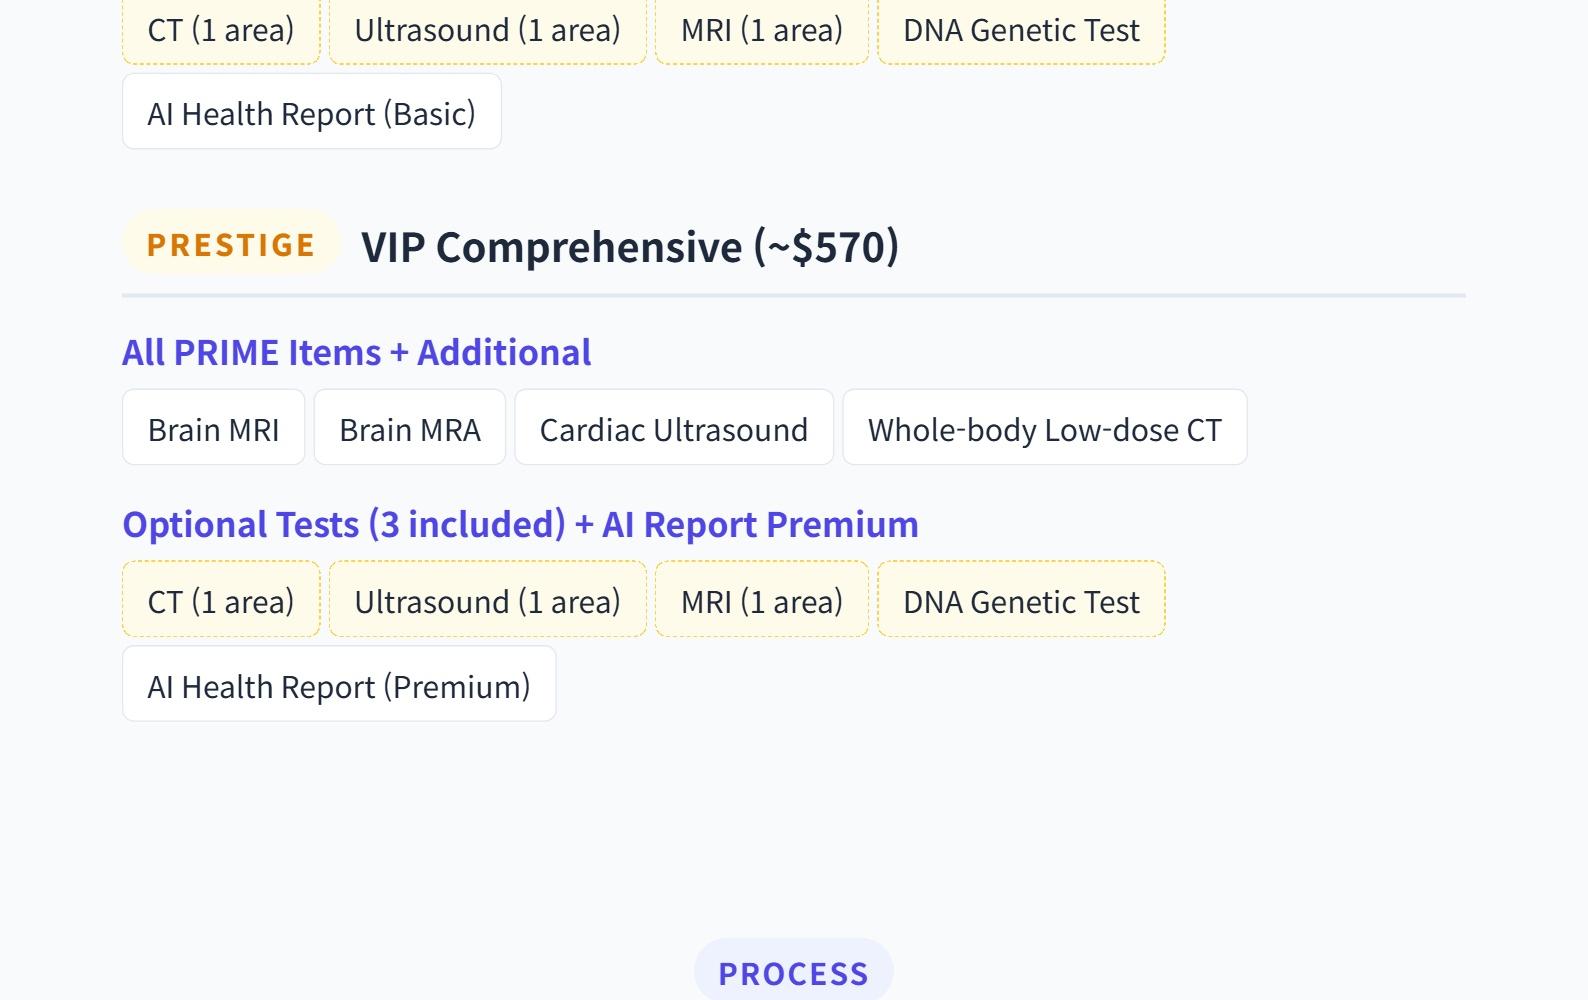Click the PRESTIGE badge
Viewport: 1588px width, 1000px height.
tap(231, 244)
